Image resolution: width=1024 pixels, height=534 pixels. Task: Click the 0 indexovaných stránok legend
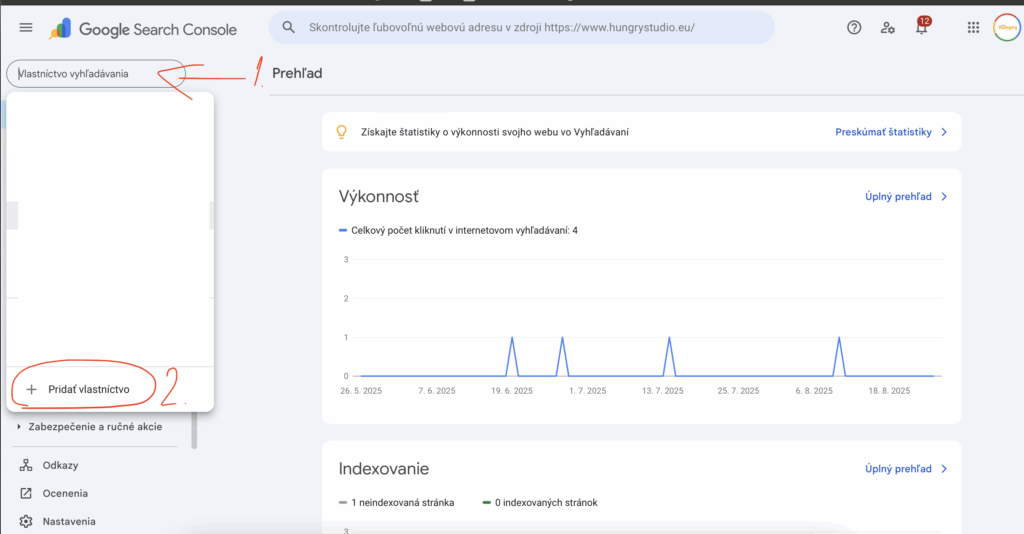[540, 503]
